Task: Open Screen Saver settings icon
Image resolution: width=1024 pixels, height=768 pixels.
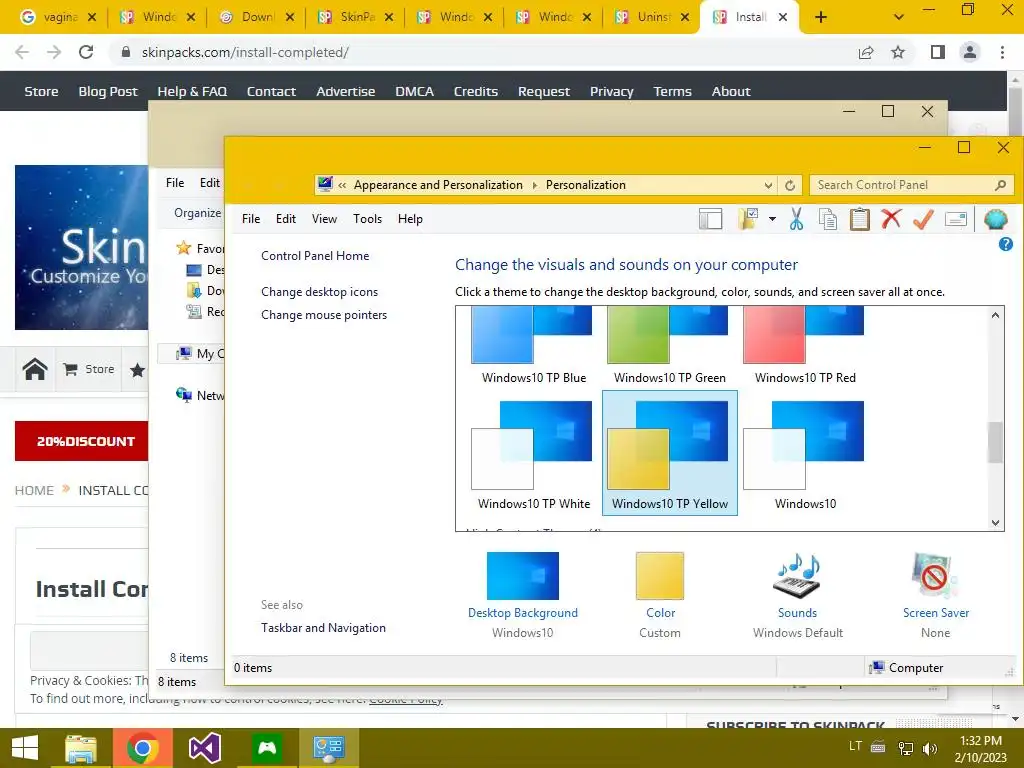Action: (x=935, y=575)
